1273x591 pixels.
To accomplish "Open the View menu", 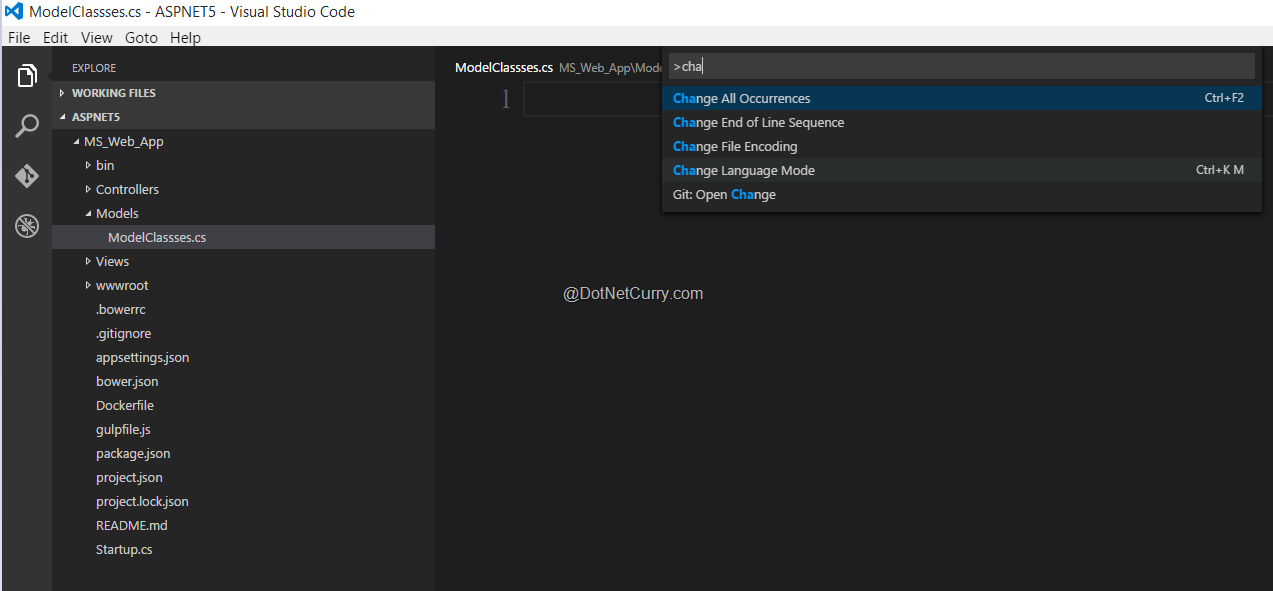I will click(x=97, y=38).
